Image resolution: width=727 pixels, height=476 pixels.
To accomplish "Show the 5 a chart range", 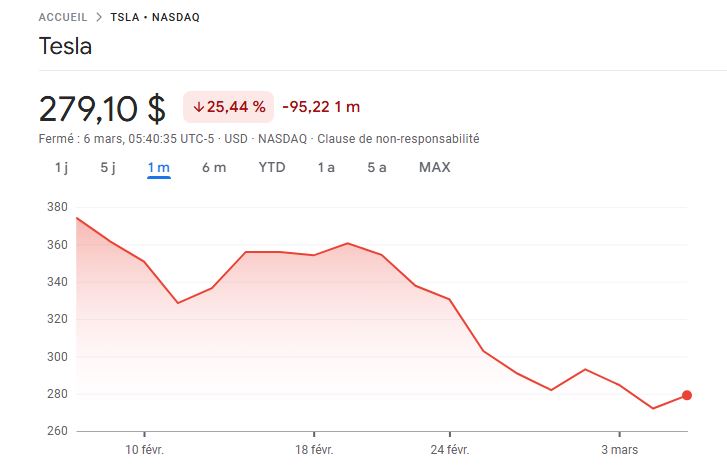I will (377, 168).
